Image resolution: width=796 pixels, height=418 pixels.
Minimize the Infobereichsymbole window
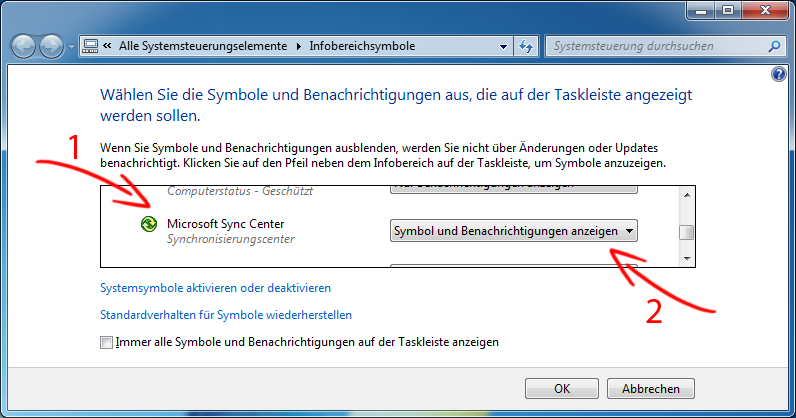701,10
